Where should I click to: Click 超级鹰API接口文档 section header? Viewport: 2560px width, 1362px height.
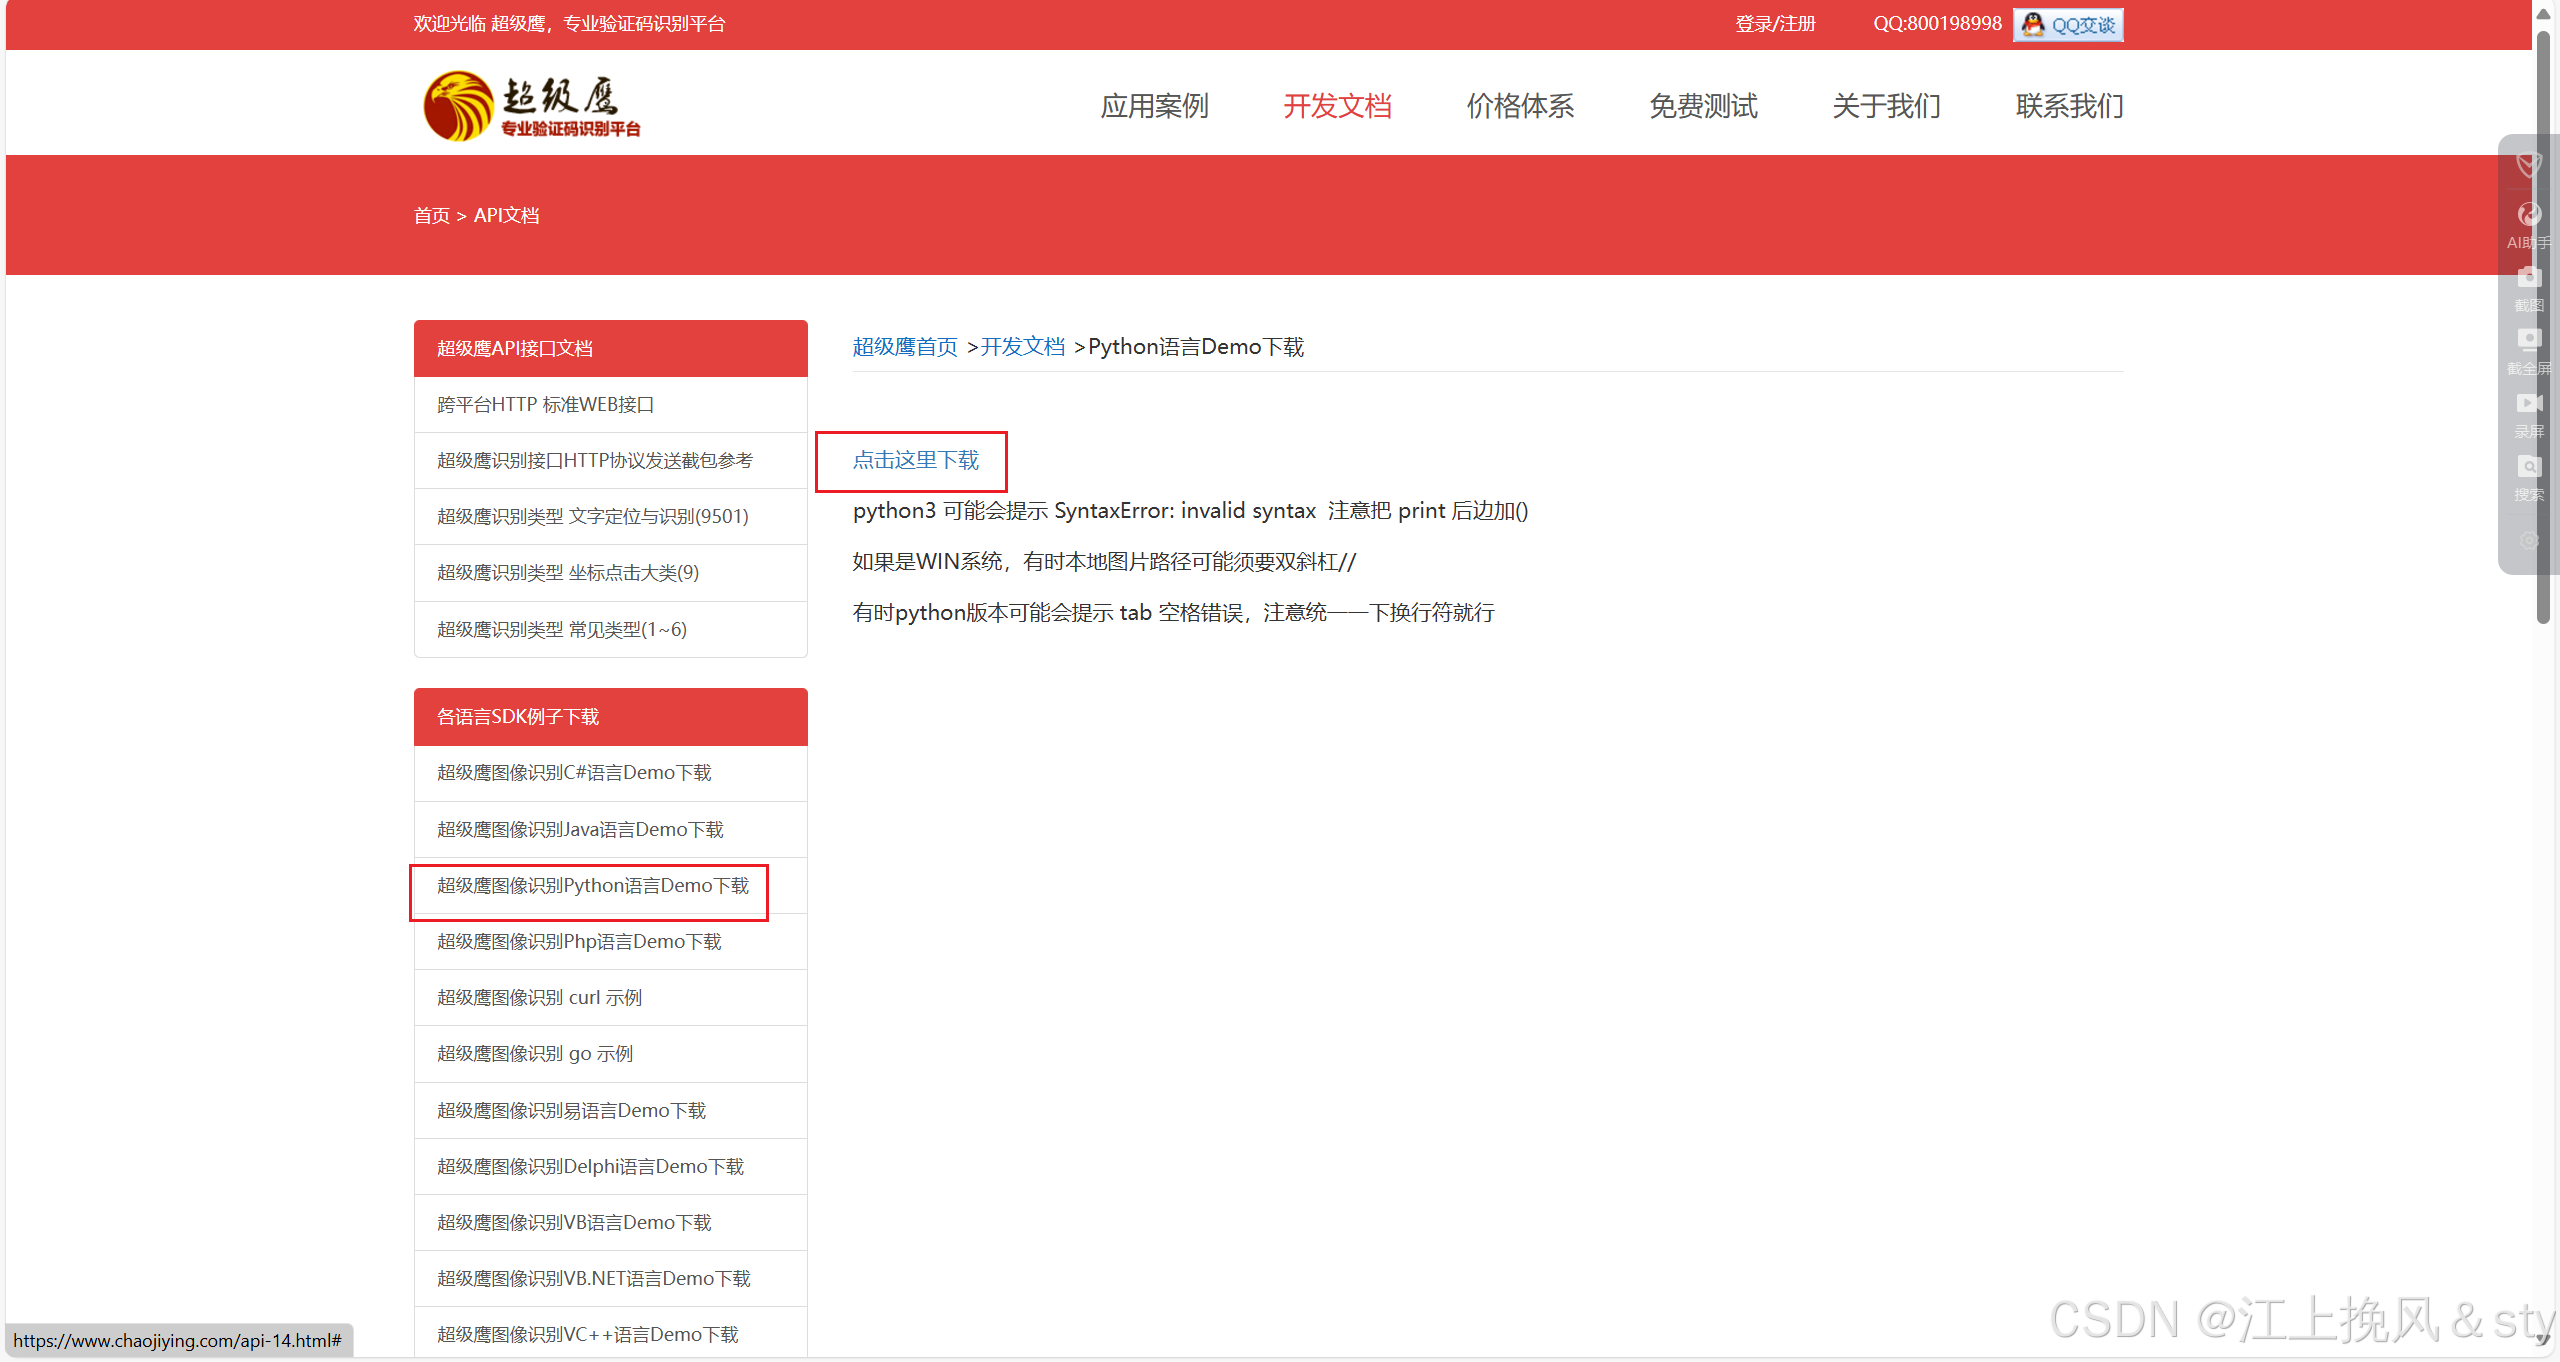610,348
